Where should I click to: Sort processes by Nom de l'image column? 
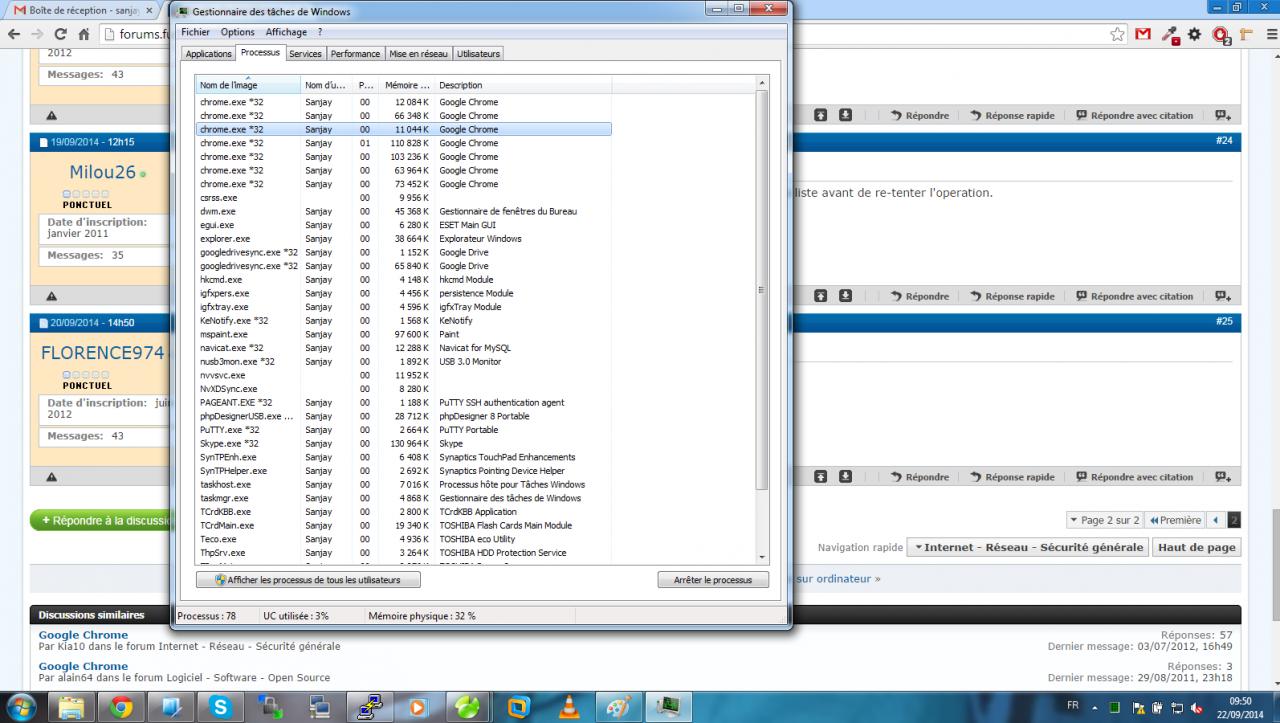point(247,85)
